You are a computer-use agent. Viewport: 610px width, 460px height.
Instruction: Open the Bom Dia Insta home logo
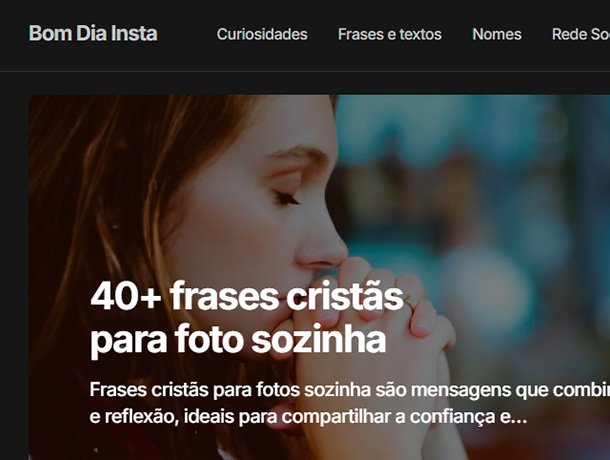tap(93, 33)
